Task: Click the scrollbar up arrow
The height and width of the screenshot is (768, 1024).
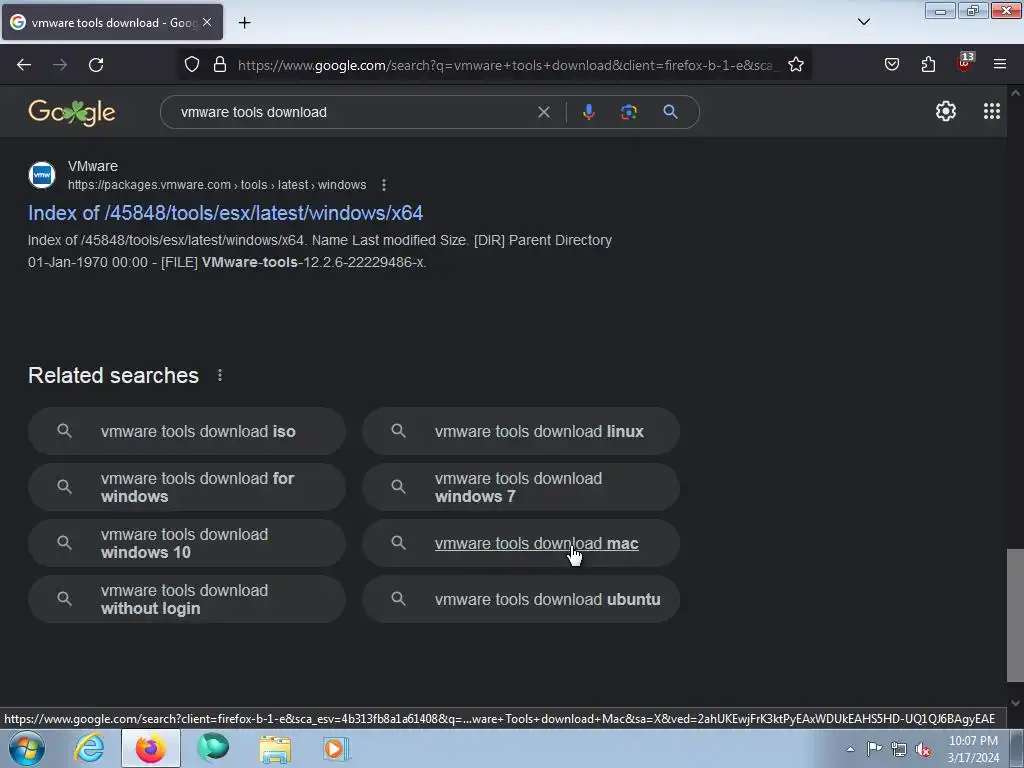Action: 1015,93
